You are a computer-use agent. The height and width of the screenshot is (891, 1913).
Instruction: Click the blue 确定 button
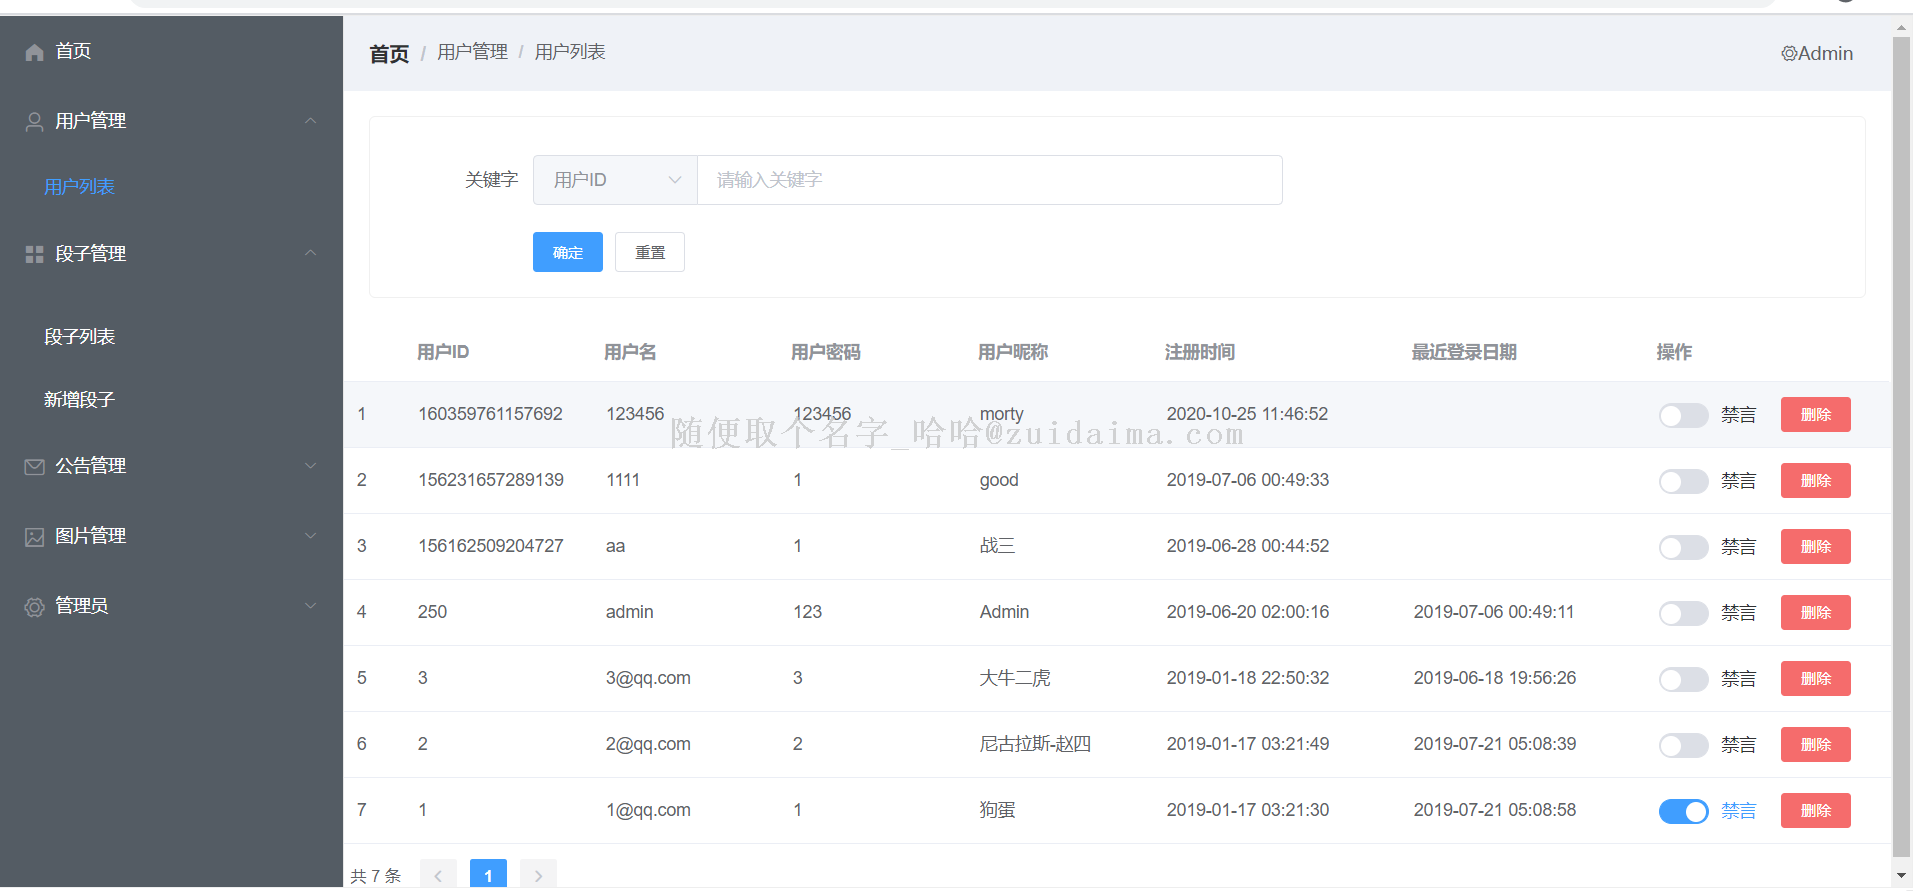click(x=568, y=252)
